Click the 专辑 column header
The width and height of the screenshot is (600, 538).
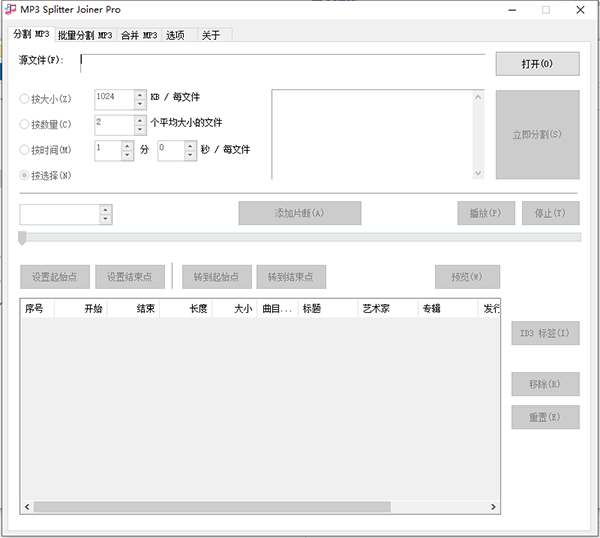(x=448, y=308)
